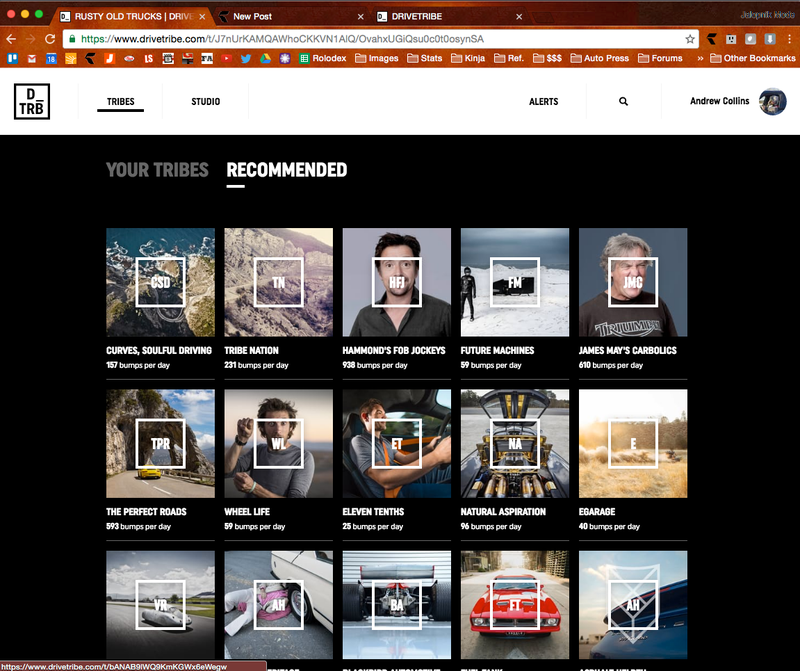Click the Andrew Collins name link

tap(719, 101)
